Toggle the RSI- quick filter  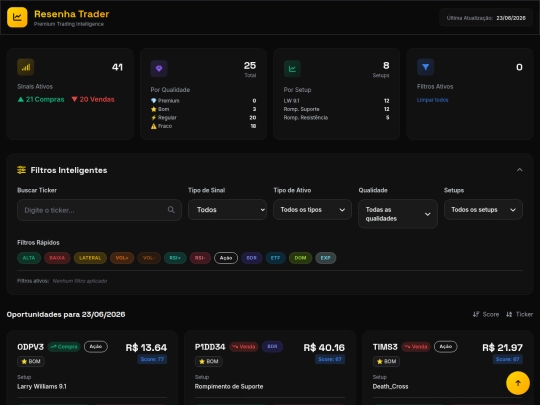click(x=200, y=258)
